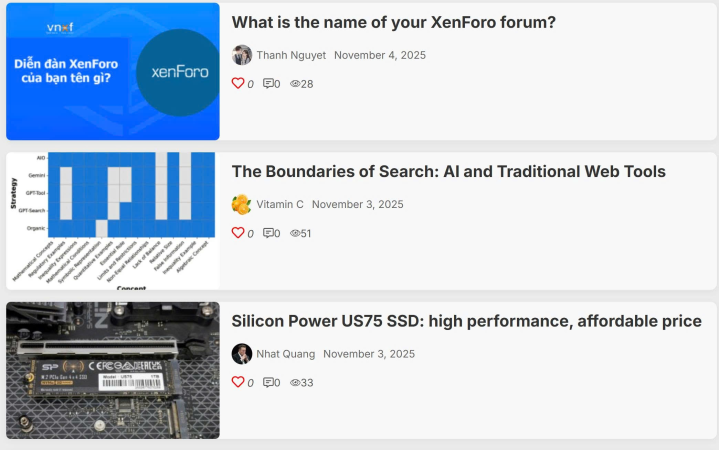Click Vitamin C's orange avatar
Screen dimensions: 719x450
point(242,204)
